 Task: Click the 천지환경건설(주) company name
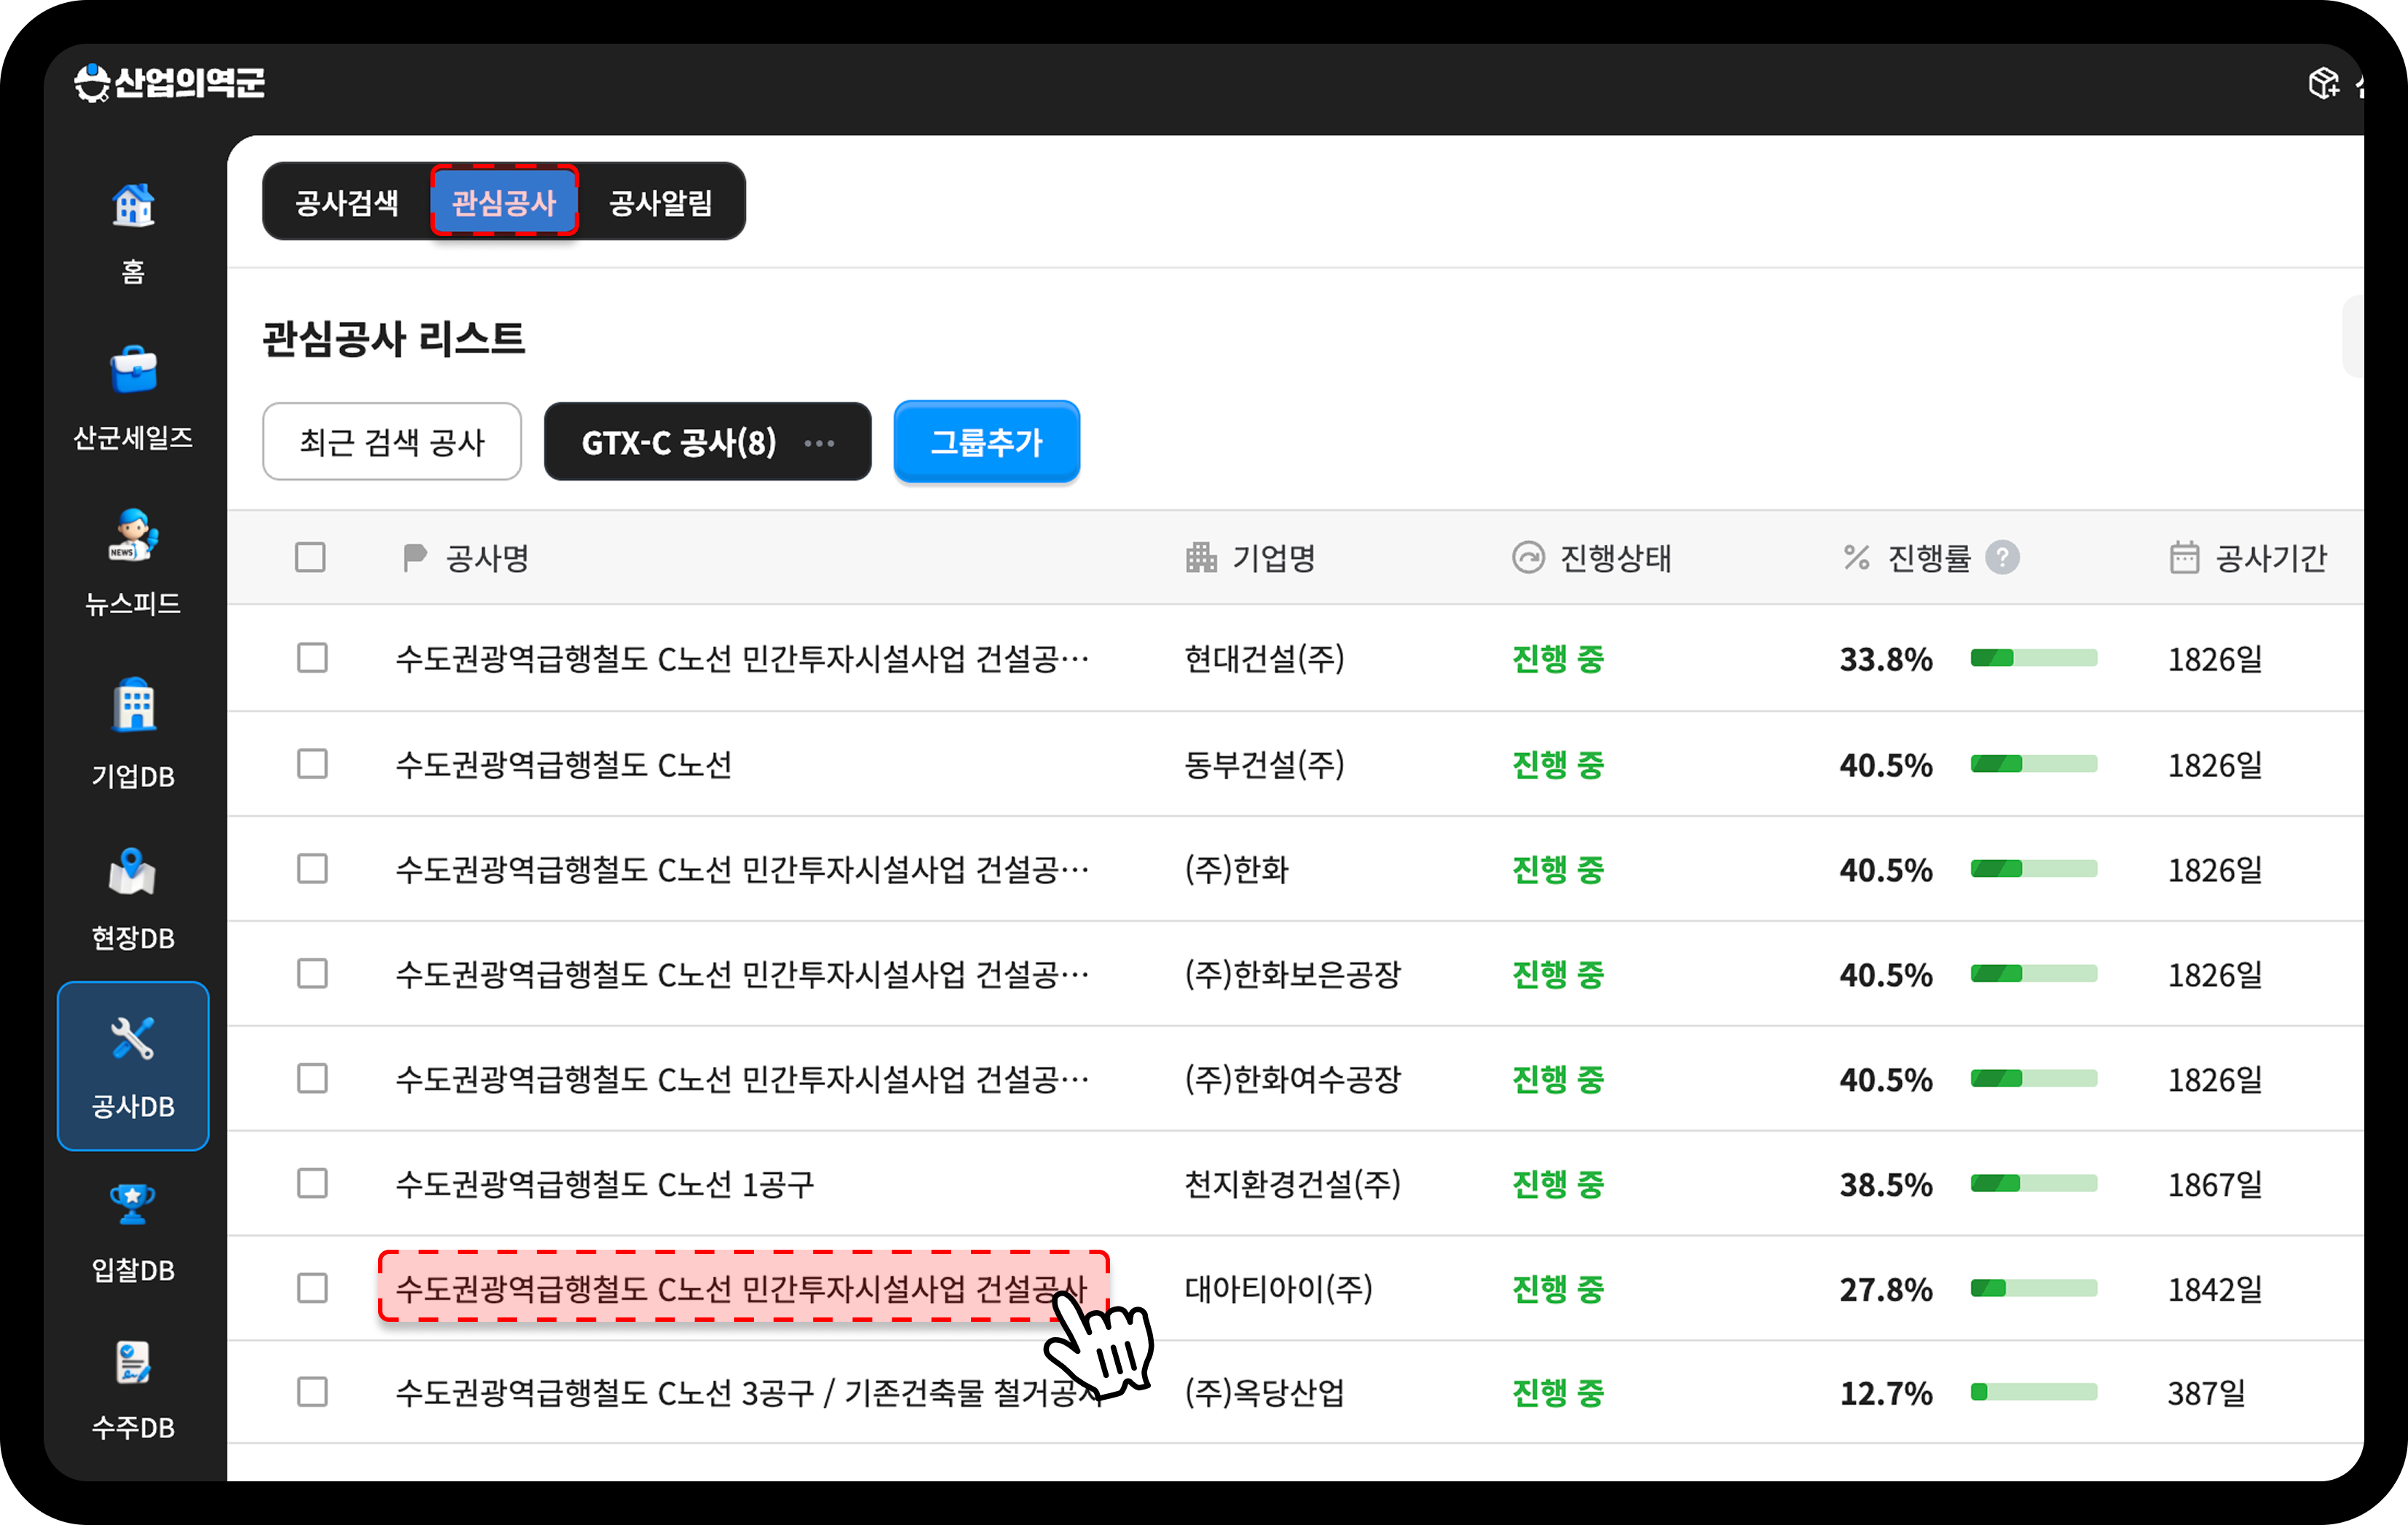point(1293,1185)
